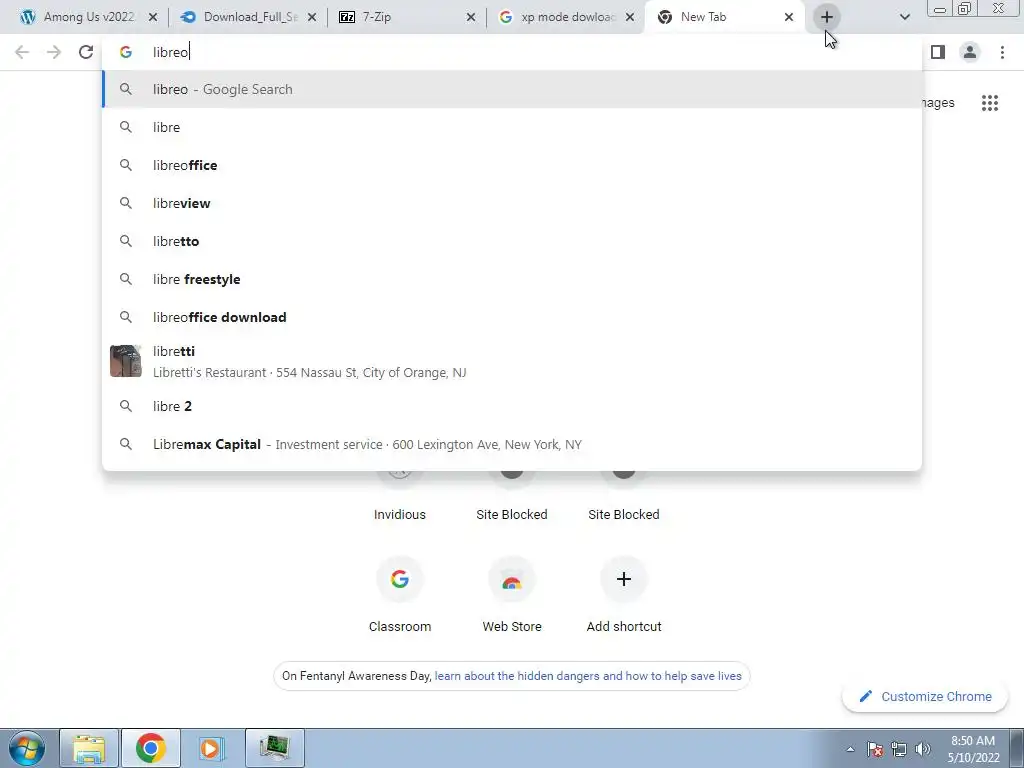The width and height of the screenshot is (1024, 768).
Task: Close the Among Us v2022 tab
Action: (153, 18)
